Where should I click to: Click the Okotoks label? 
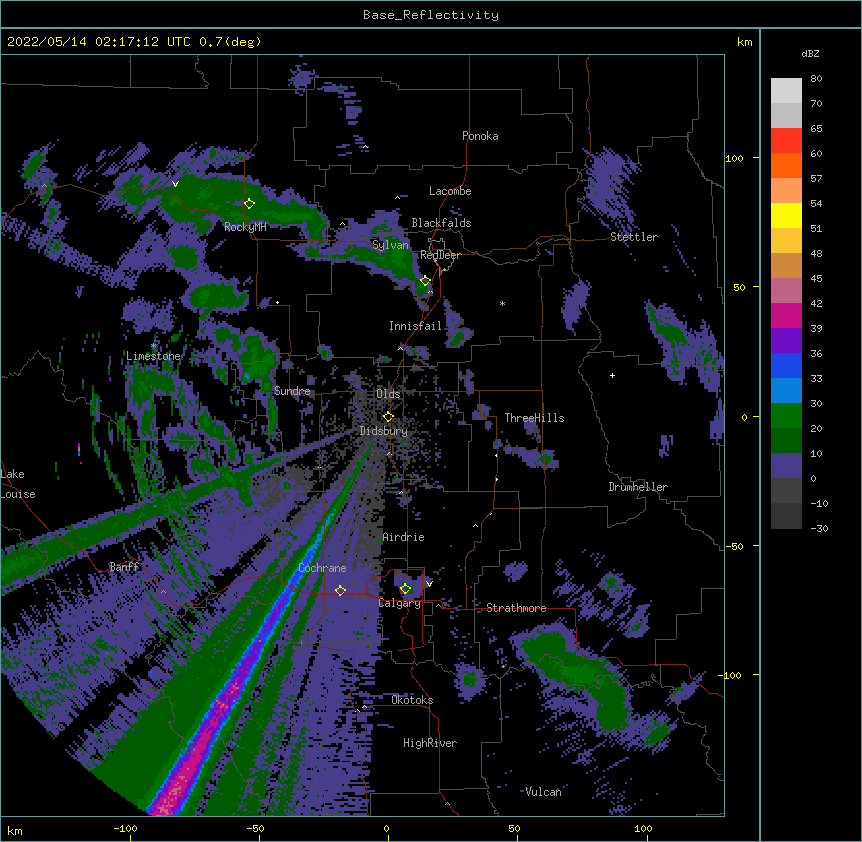coord(412,700)
